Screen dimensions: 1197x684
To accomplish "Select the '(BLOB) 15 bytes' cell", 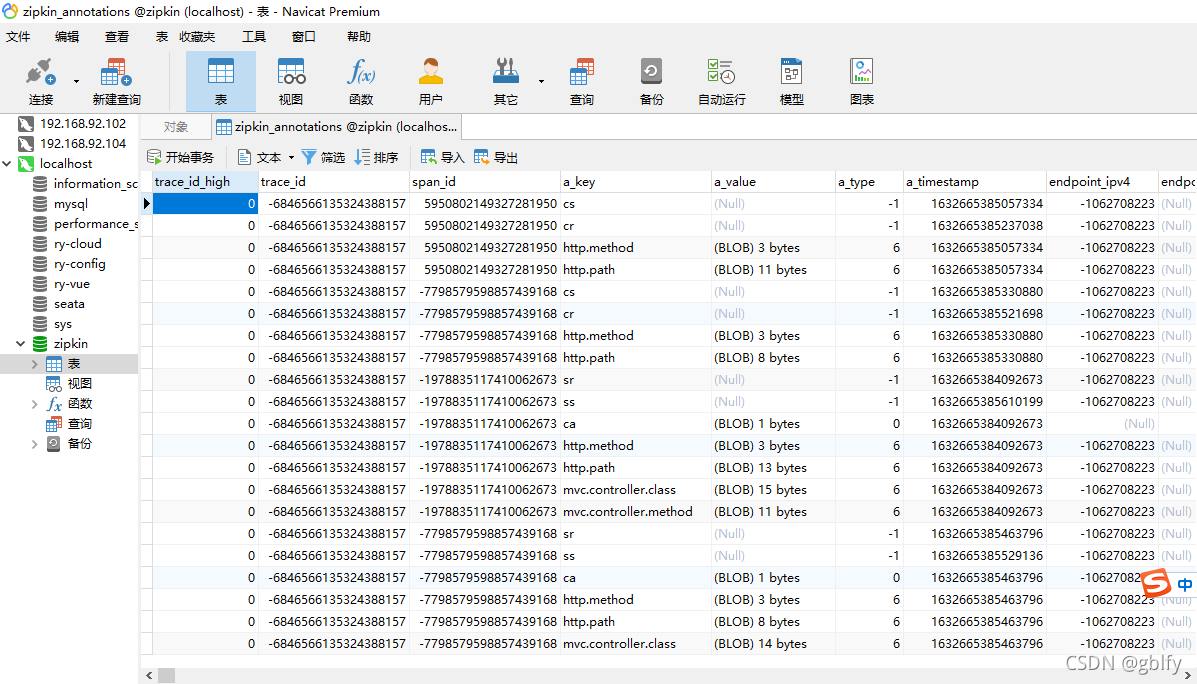I will point(773,489).
